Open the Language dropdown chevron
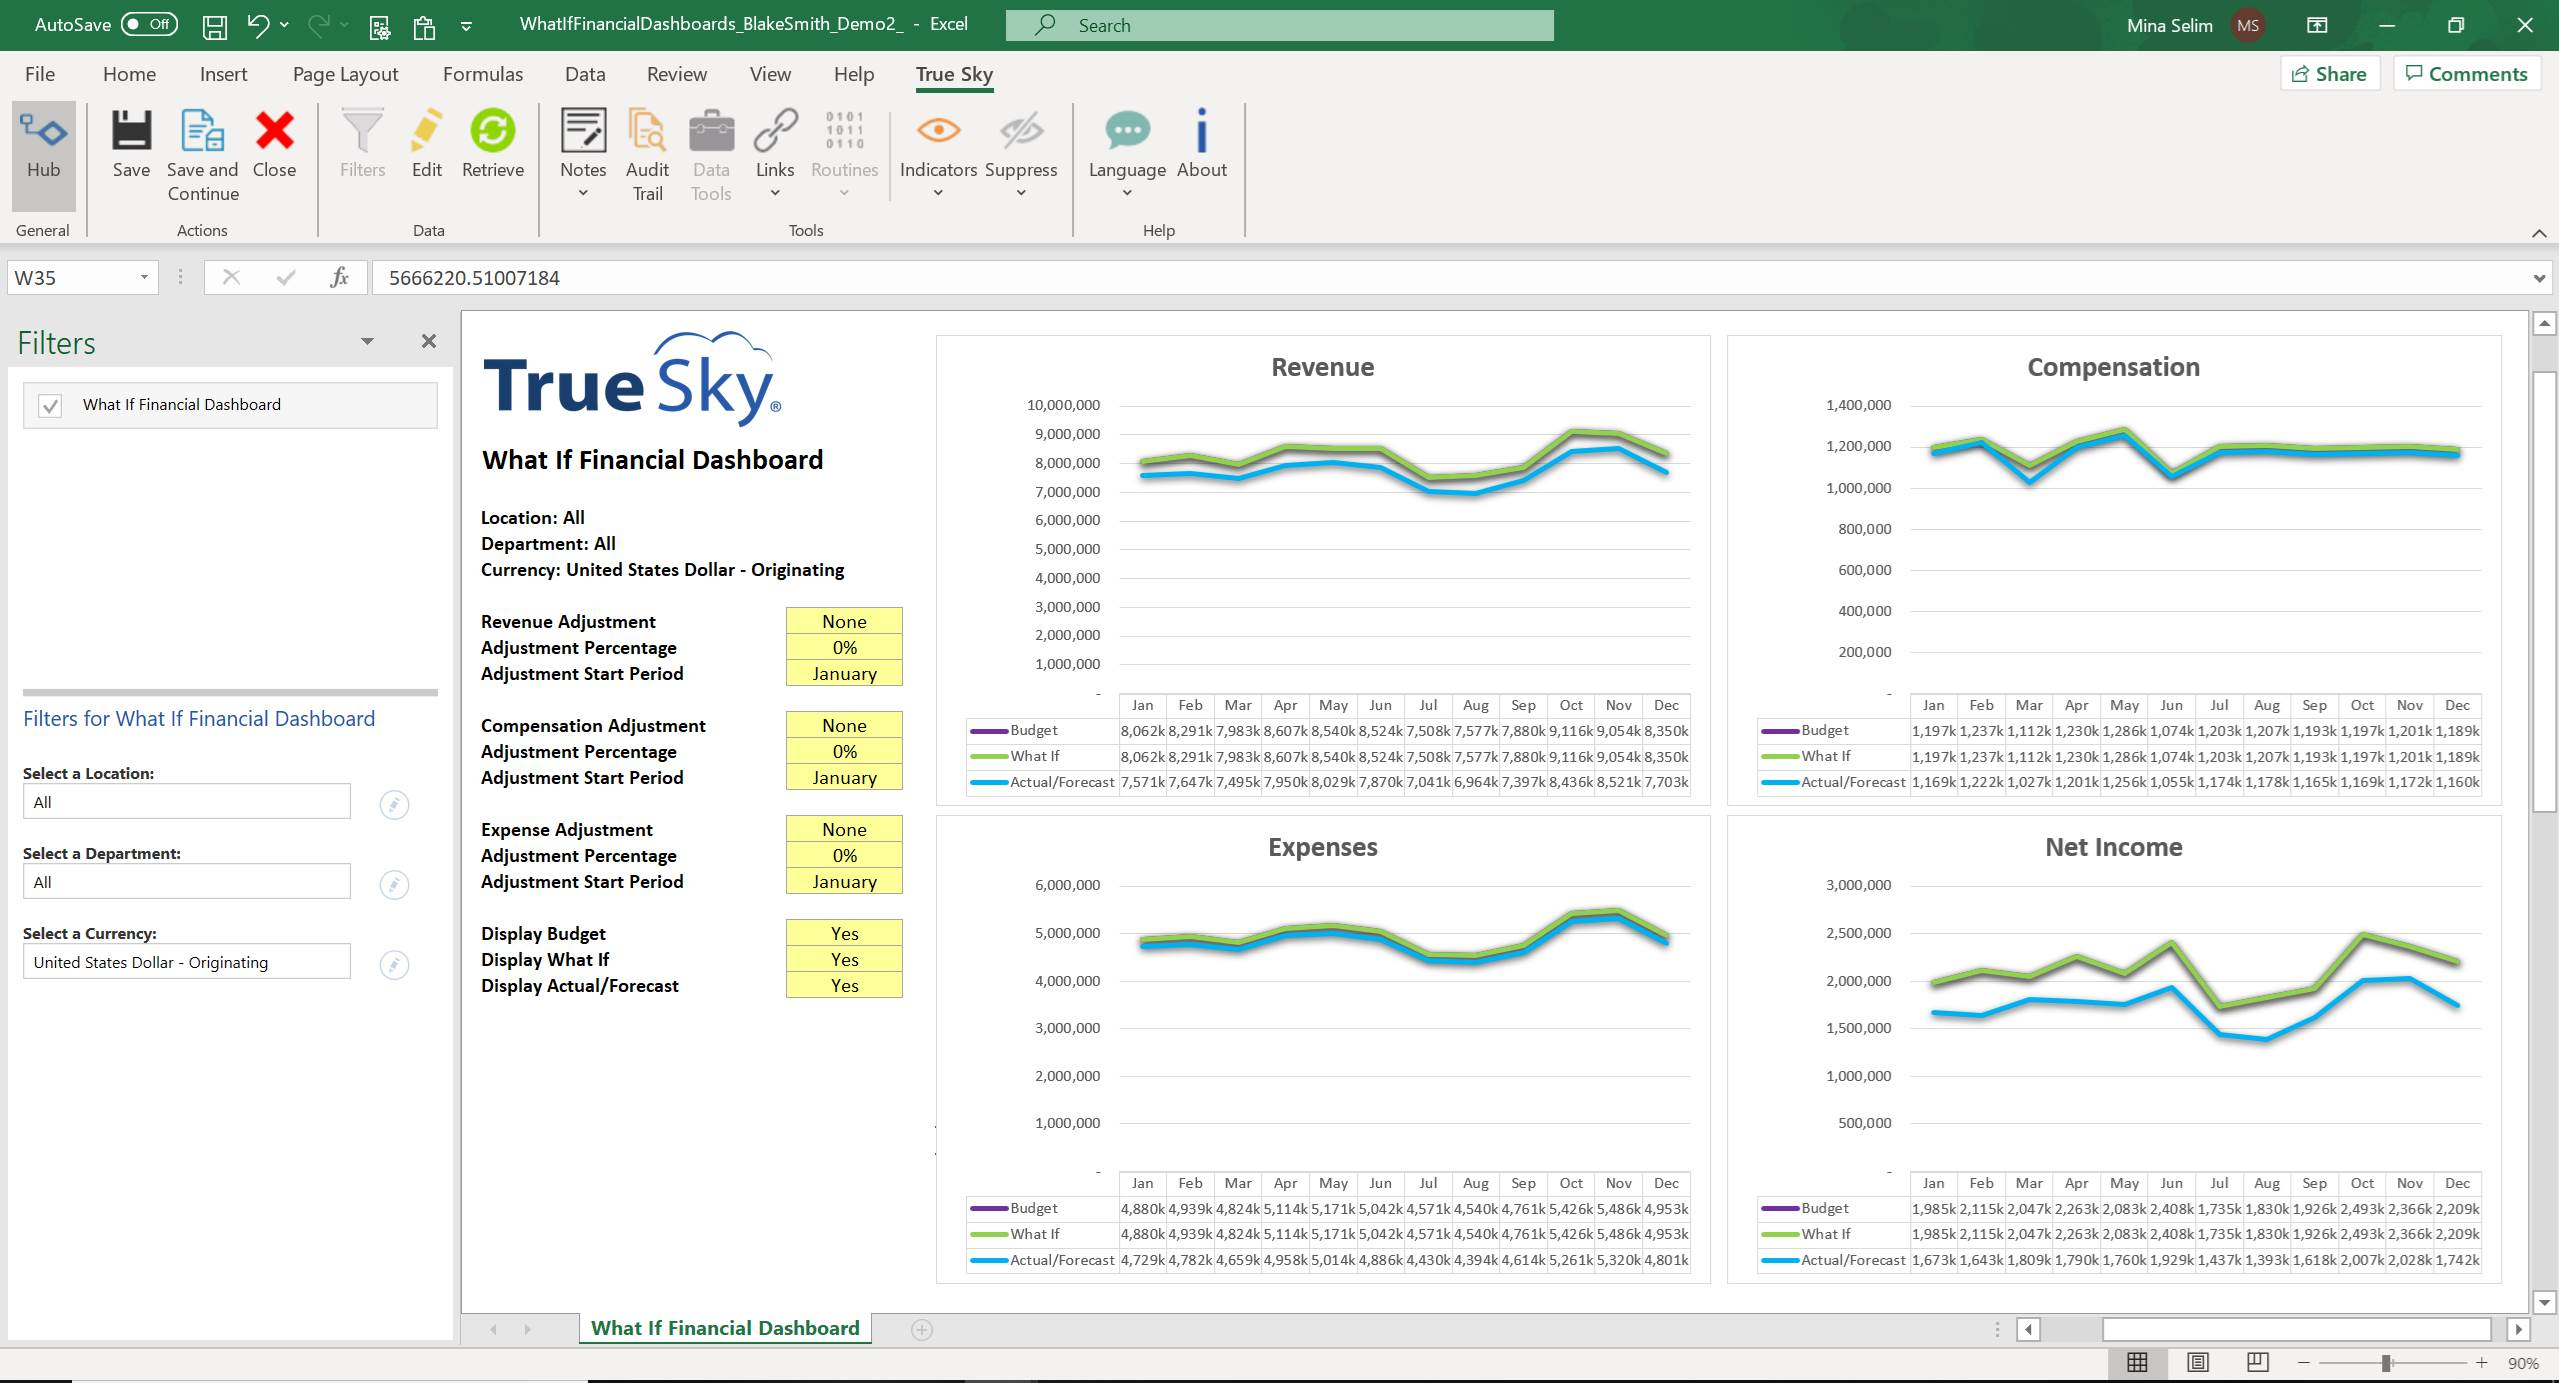The height and width of the screenshot is (1383, 2559). (x=1125, y=192)
